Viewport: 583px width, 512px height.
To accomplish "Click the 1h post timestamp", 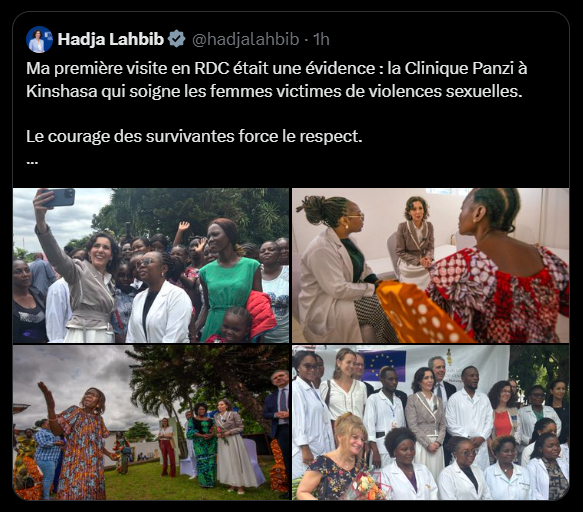I will [322, 39].
